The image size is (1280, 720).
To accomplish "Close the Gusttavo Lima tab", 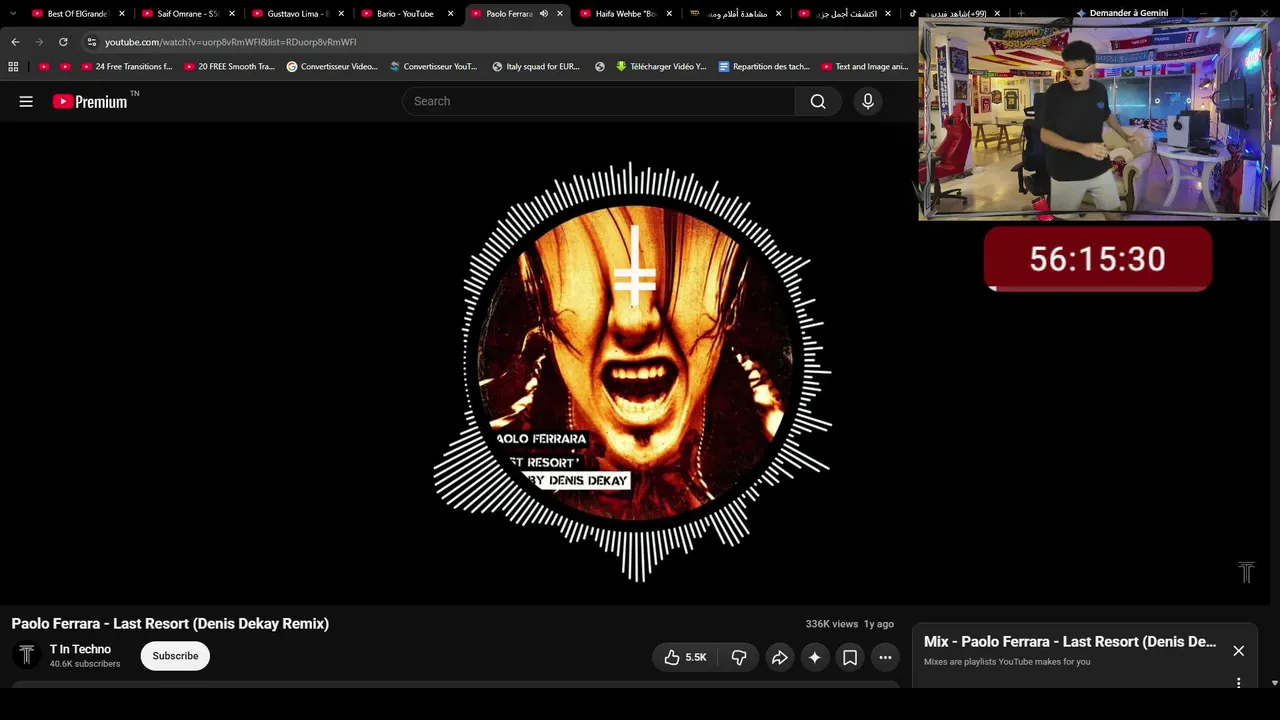I will click(x=341, y=14).
